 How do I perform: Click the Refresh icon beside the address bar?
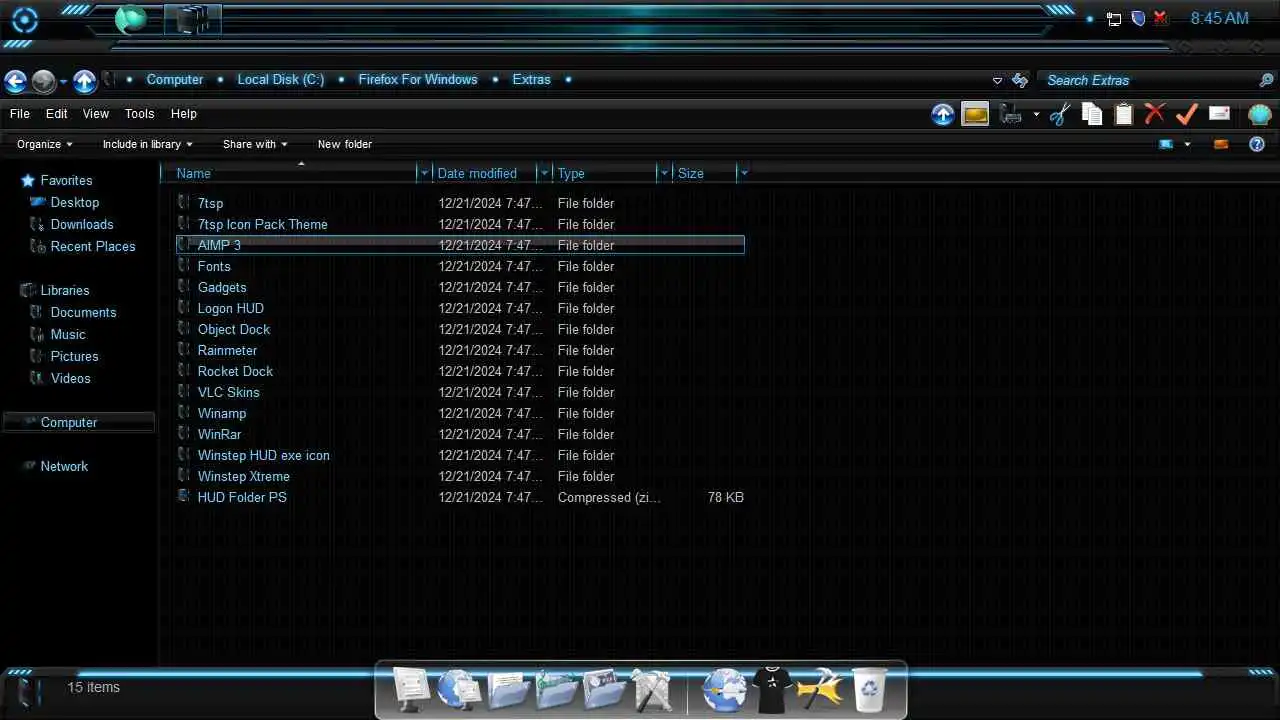(1020, 80)
